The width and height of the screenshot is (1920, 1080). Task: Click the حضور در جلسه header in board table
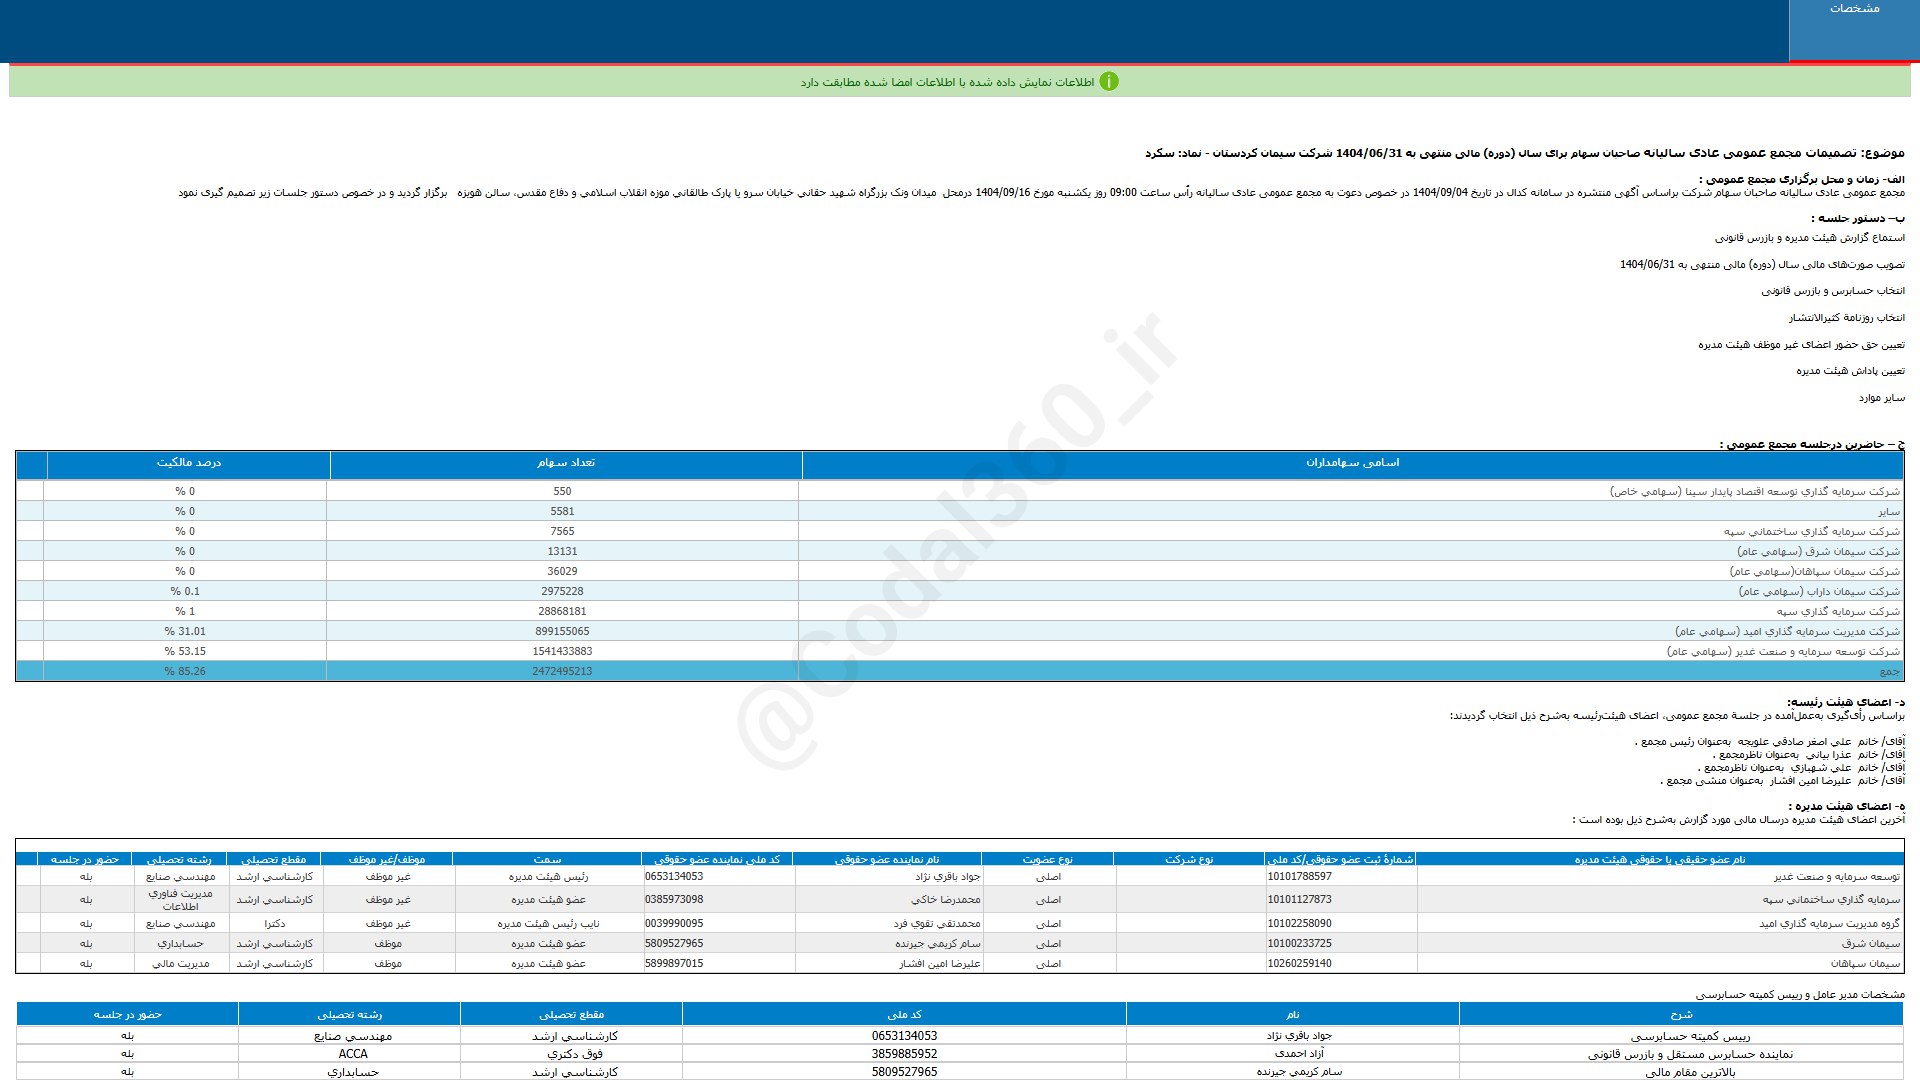85,859
